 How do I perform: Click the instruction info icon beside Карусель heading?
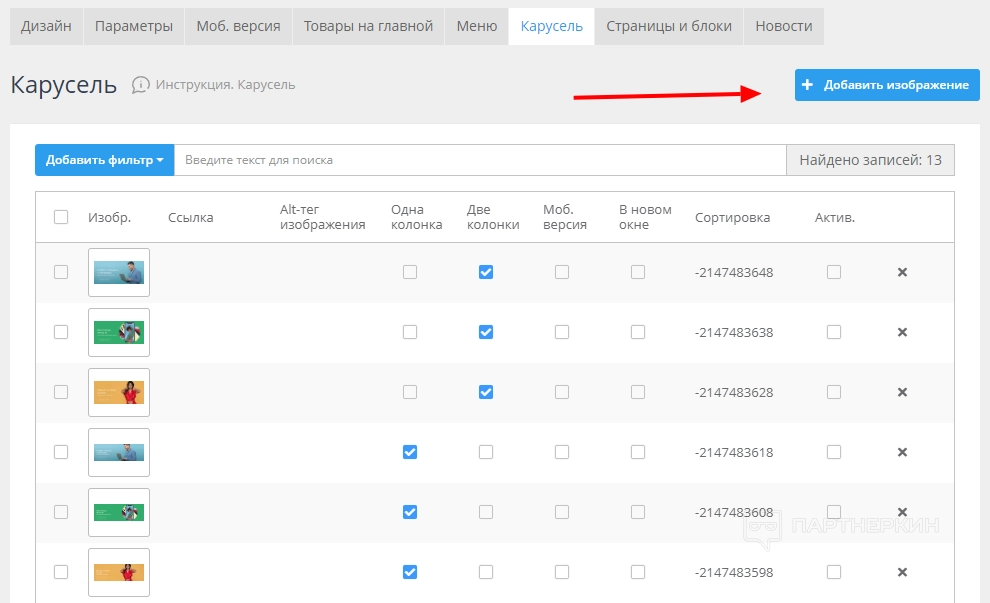pos(141,85)
